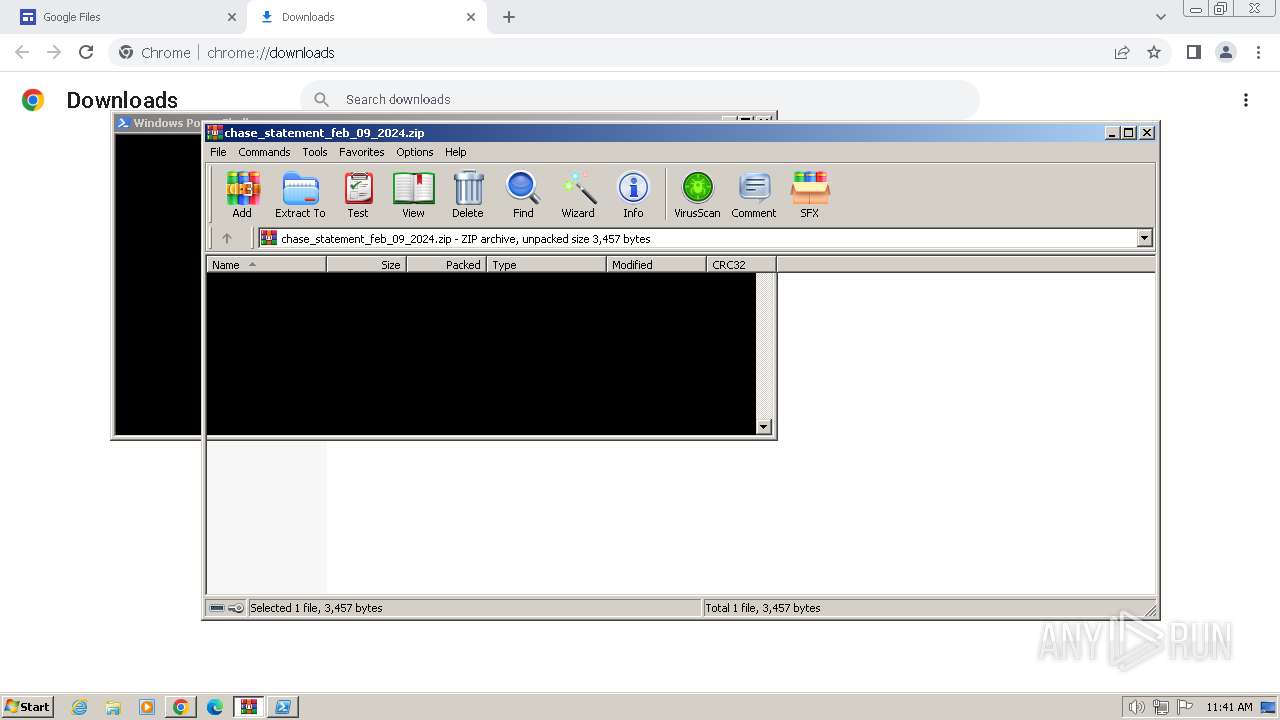This screenshot has width=1280, height=720.
Task: Open Chrome three-dot menu
Action: pos(1258,52)
